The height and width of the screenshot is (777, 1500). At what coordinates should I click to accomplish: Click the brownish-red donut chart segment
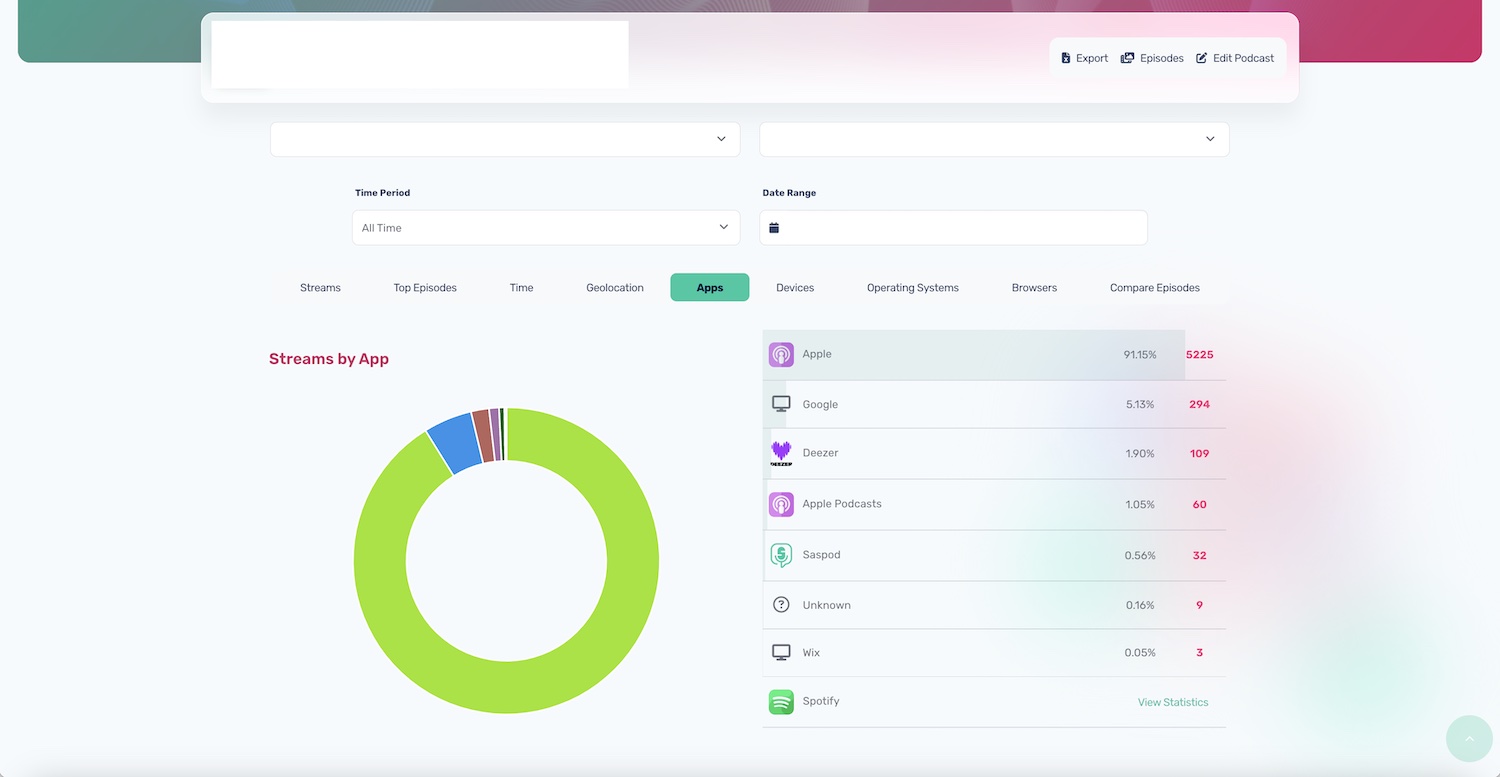coord(483,436)
